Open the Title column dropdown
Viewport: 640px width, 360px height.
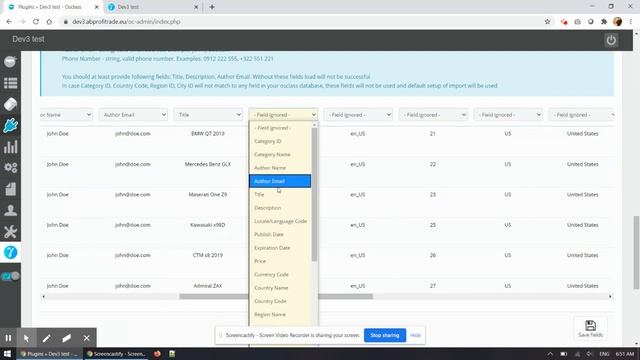click(x=208, y=115)
